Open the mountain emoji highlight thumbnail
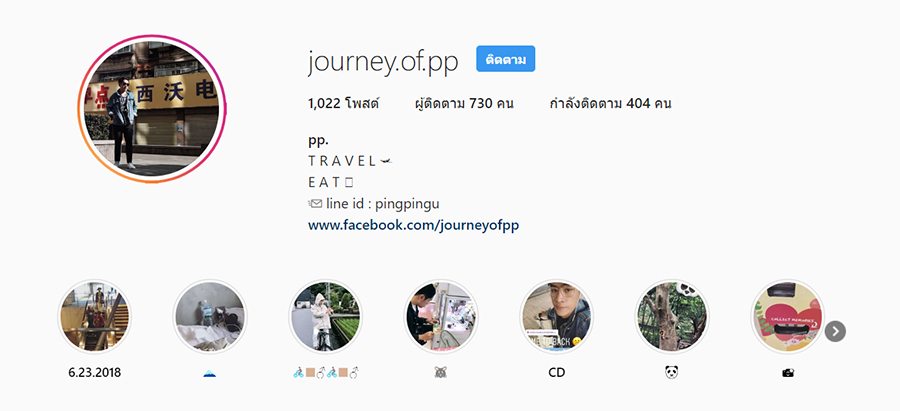Image resolution: width=900 pixels, height=411 pixels. [210, 317]
